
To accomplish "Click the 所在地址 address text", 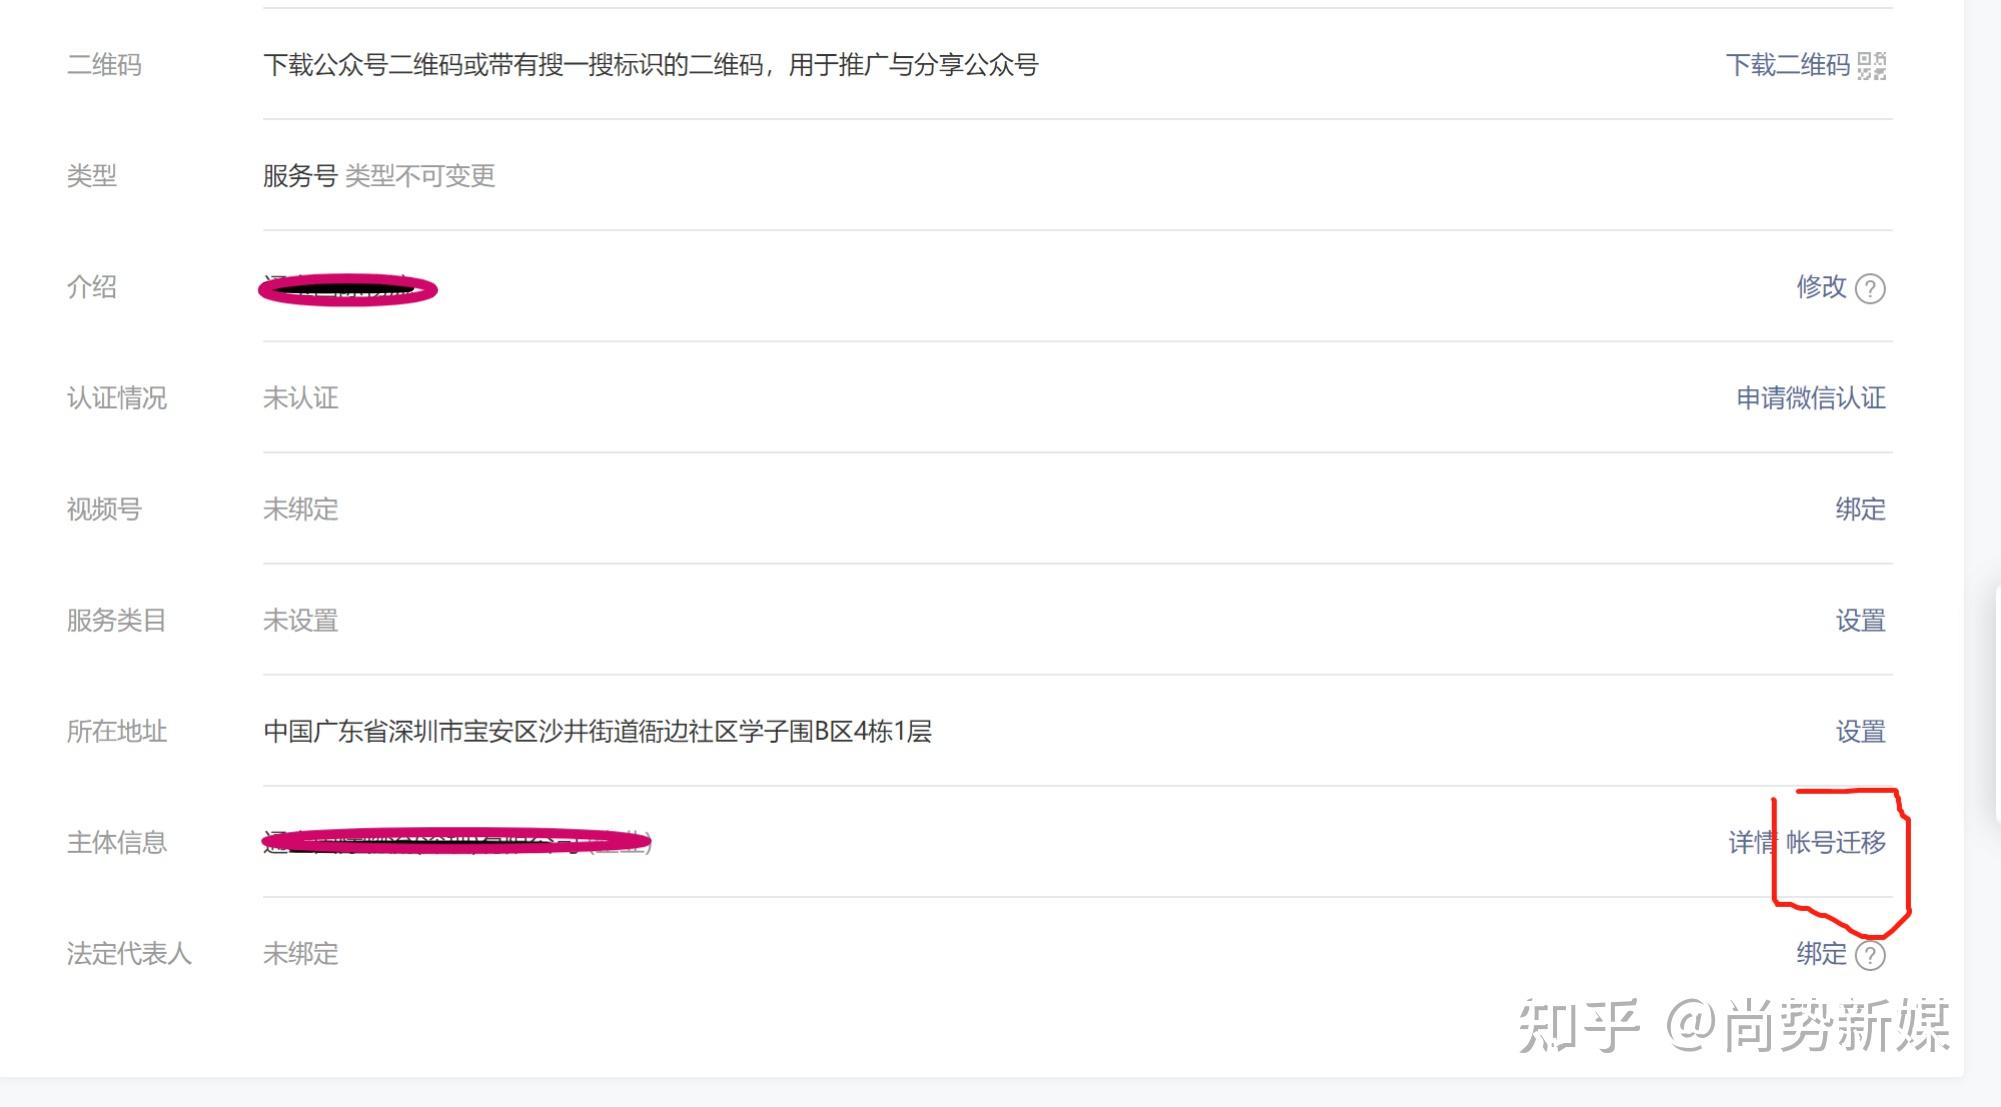I will (x=597, y=732).
